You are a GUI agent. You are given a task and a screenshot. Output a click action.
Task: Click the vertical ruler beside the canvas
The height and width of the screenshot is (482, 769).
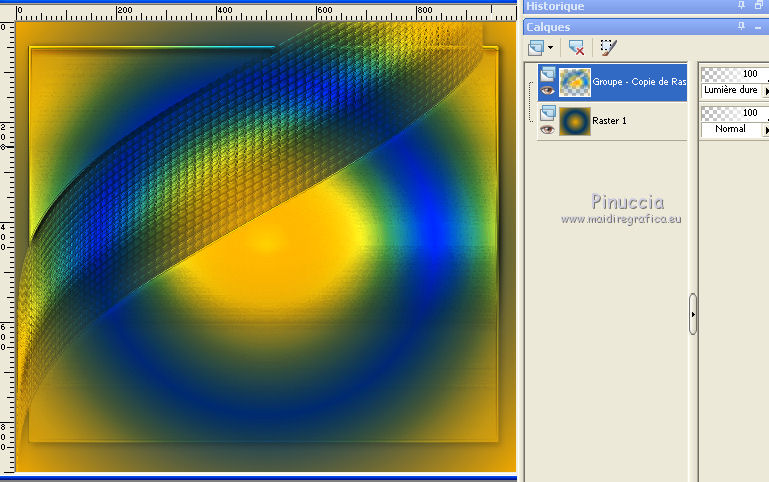[7, 247]
